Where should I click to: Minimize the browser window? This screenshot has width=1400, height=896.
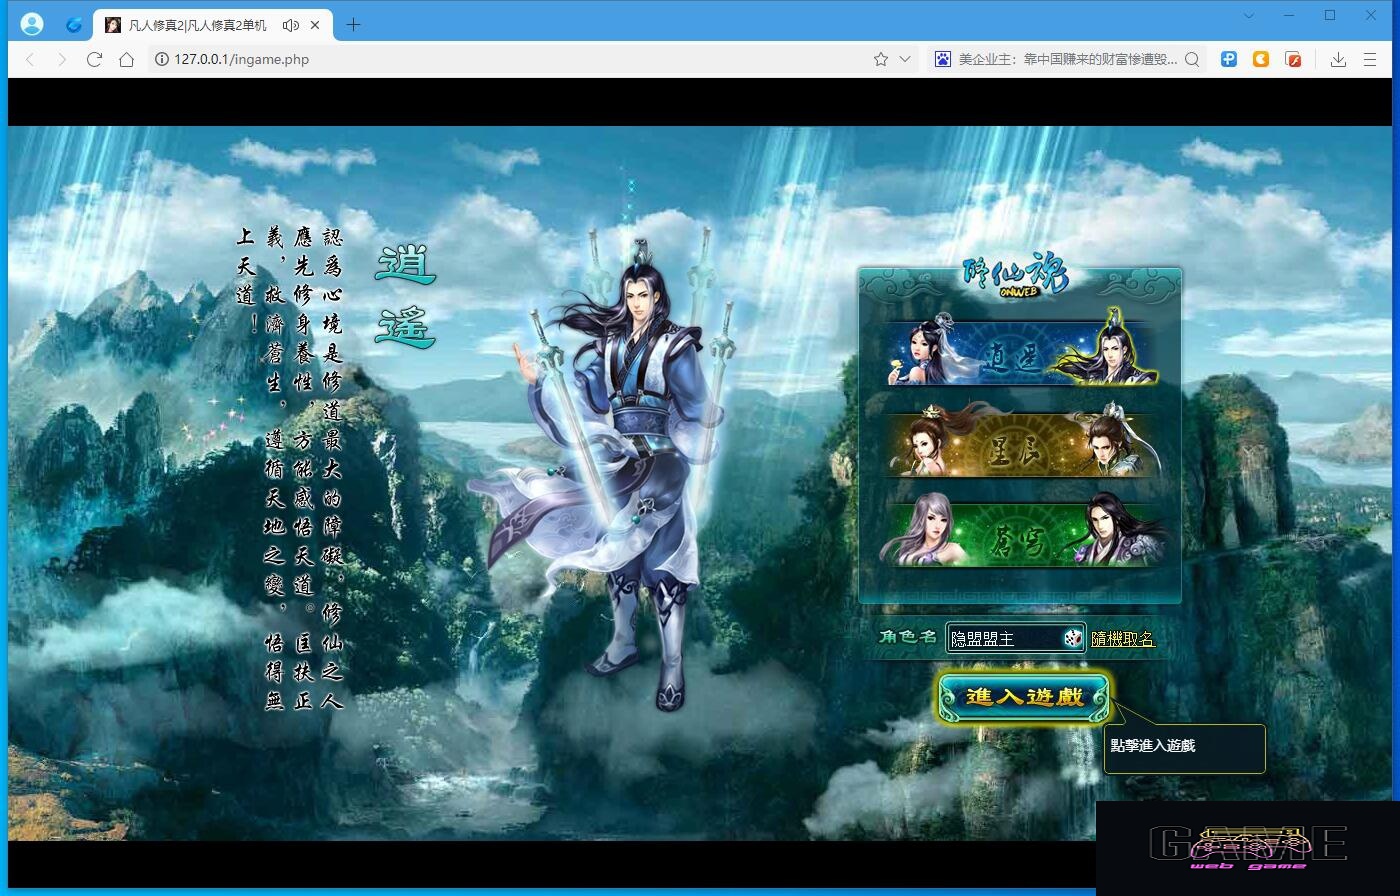pyautogui.click(x=1289, y=15)
